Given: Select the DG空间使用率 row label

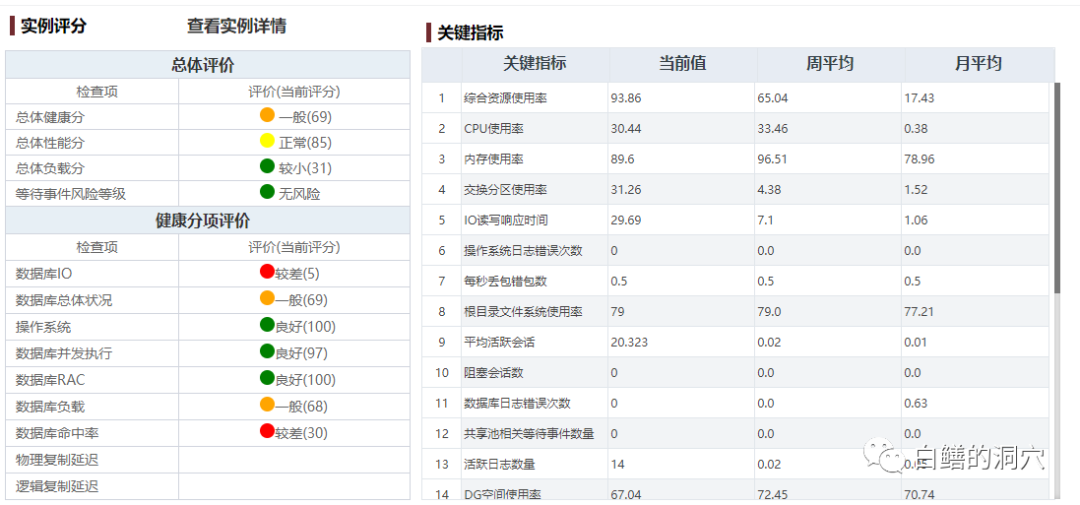Looking at the screenshot, I should [x=502, y=495].
